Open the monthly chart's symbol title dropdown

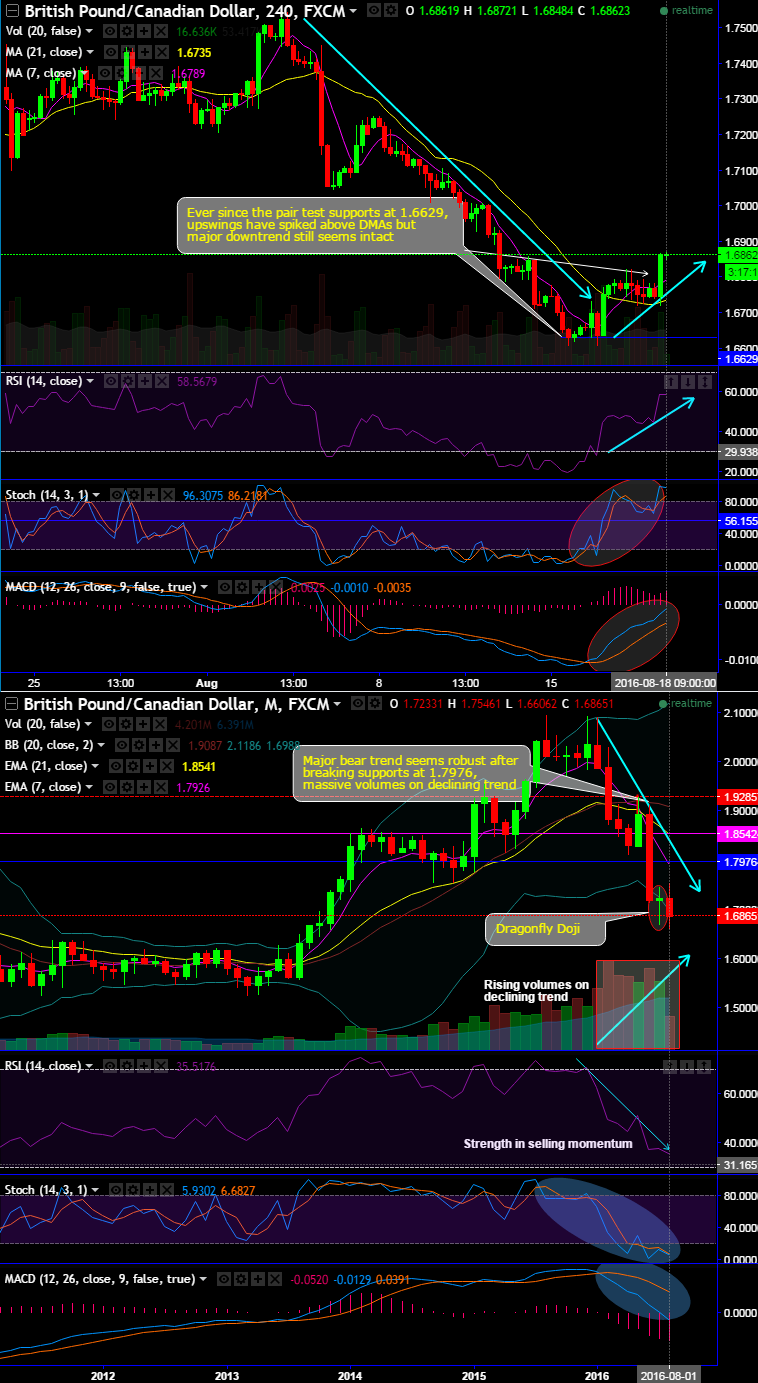coord(337,705)
